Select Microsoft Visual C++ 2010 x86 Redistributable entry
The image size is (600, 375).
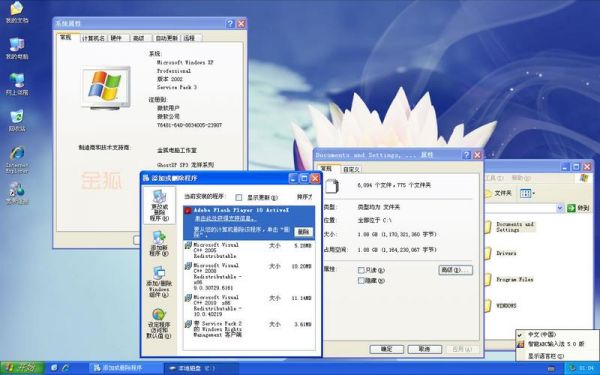tap(249, 305)
